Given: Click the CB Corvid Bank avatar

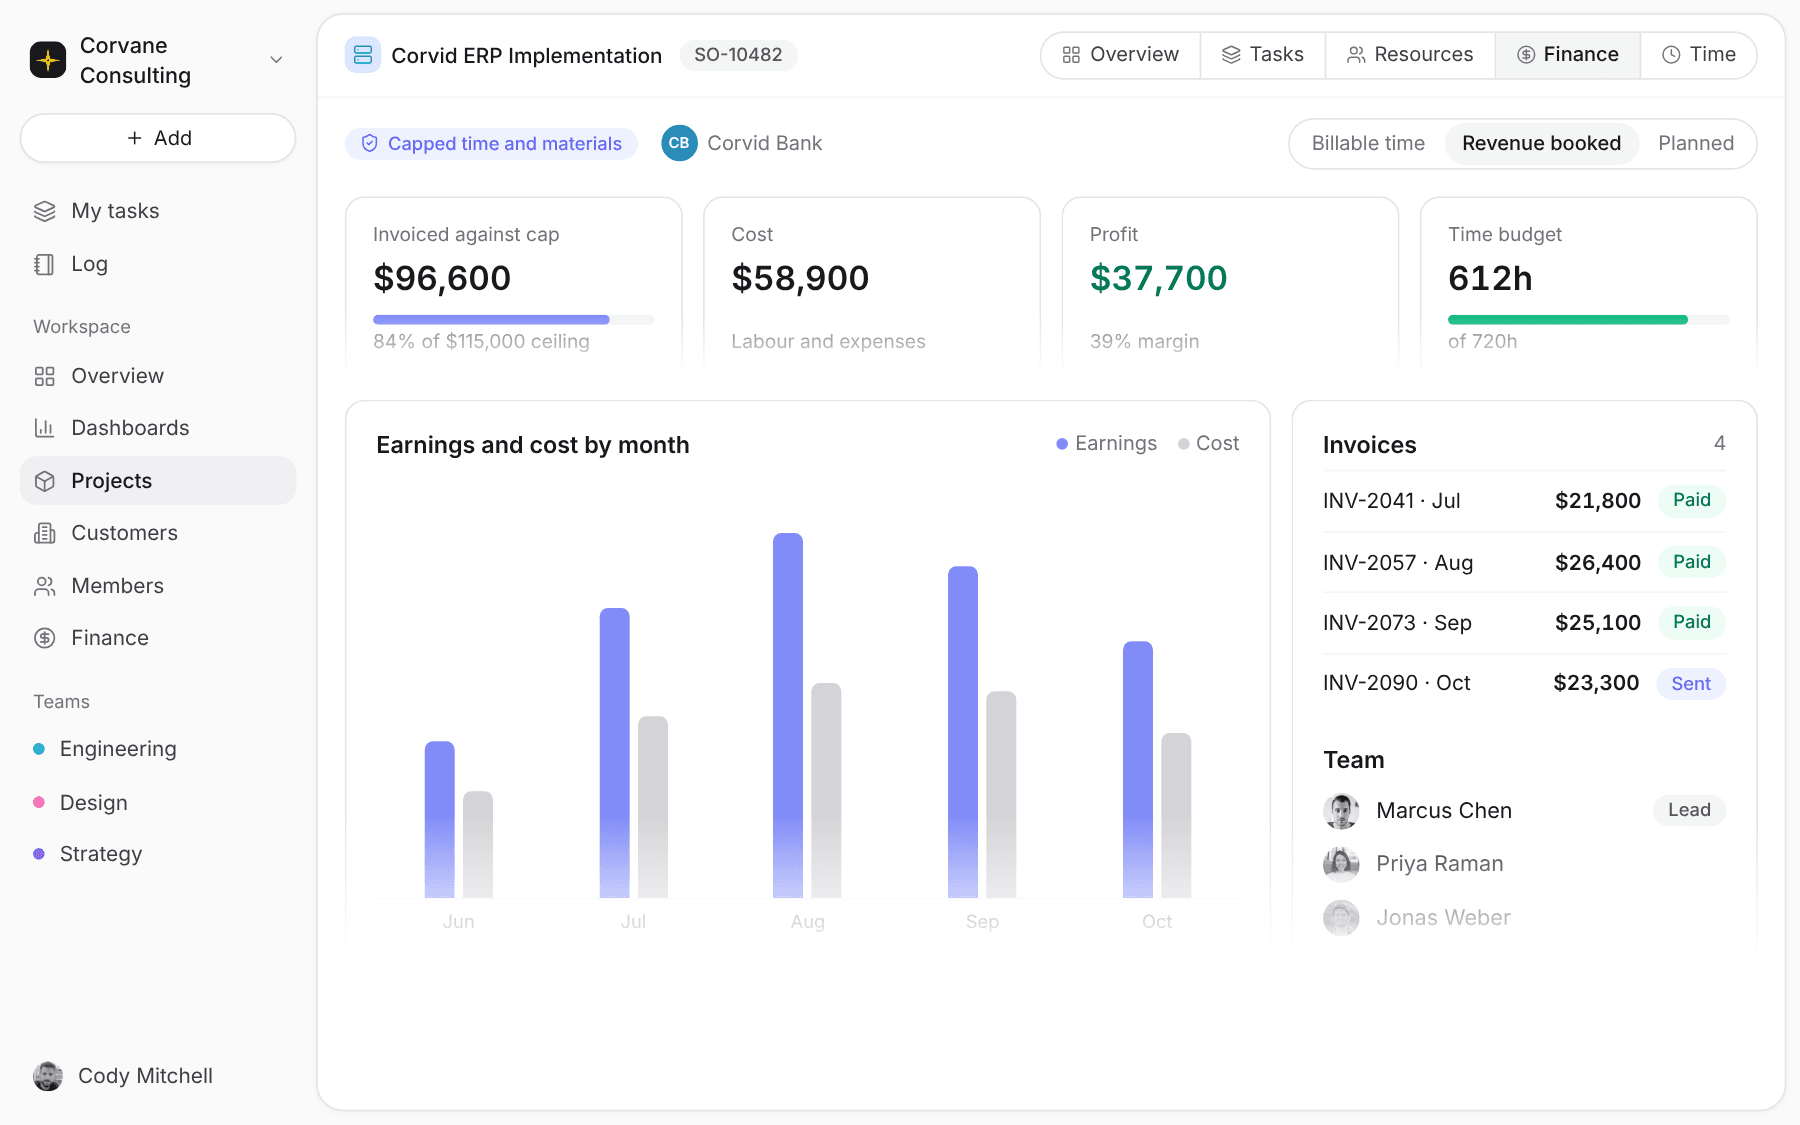Looking at the screenshot, I should coord(679,143).
